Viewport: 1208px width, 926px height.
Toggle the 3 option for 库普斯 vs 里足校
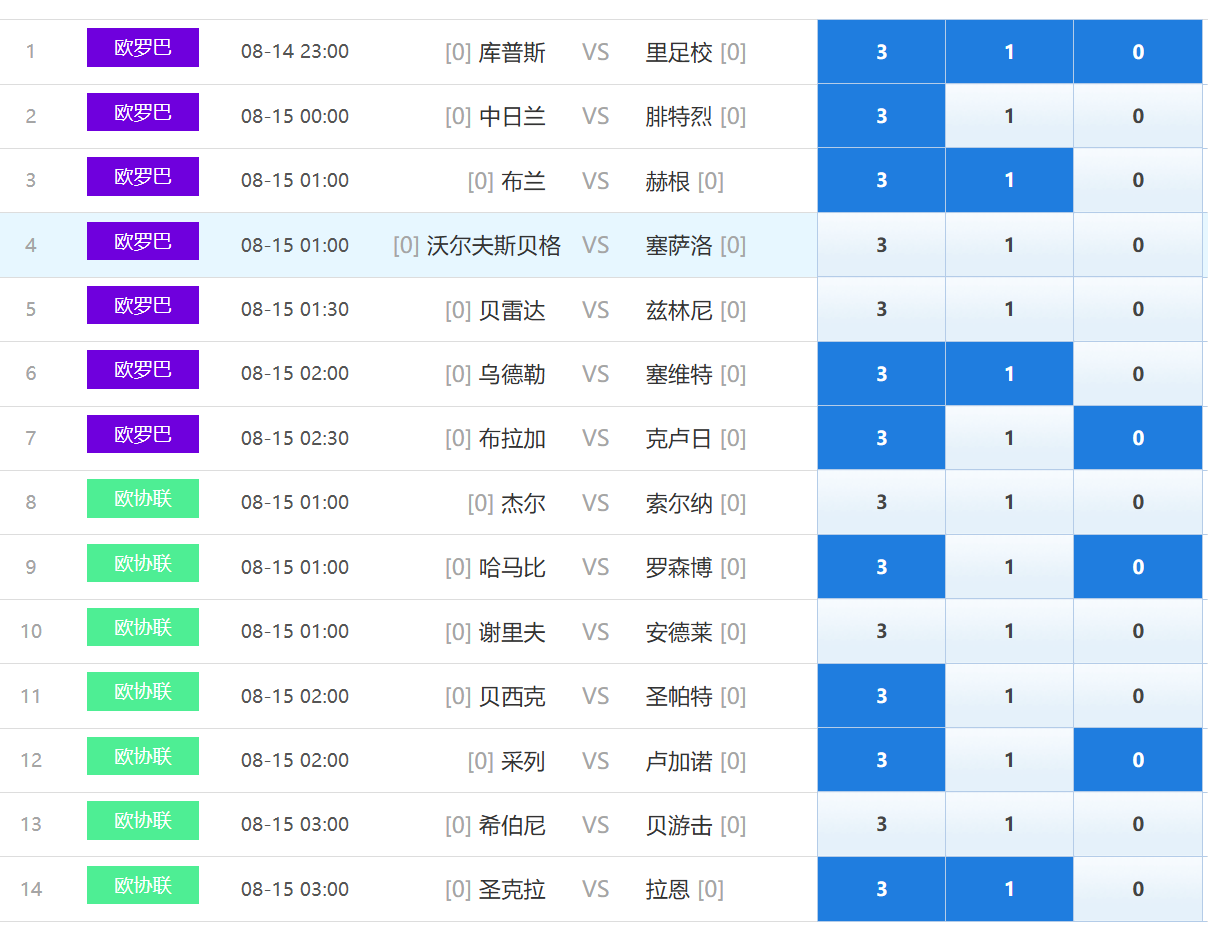click(881, 52)
